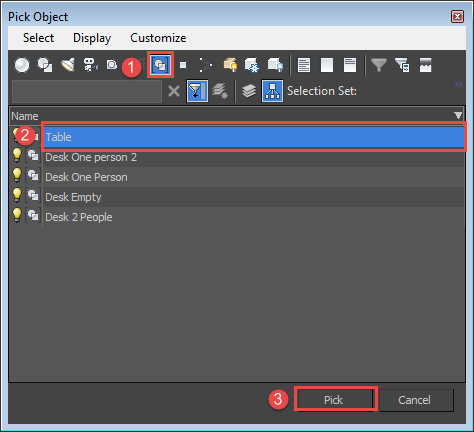Click the Select Invert icon

[350, 65]
